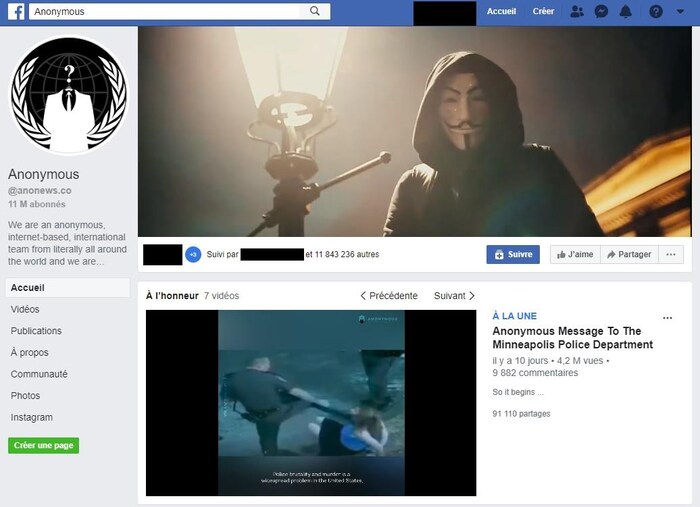
Task: Open Vidéos in the page sidebar
Action: [x=25, y=309]
